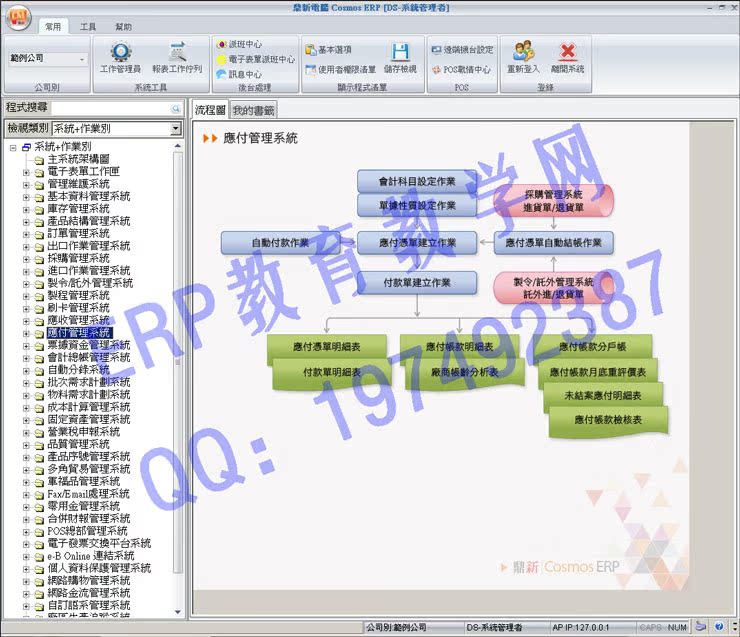Open 自動付款作業 flow box

pos(280,243)
